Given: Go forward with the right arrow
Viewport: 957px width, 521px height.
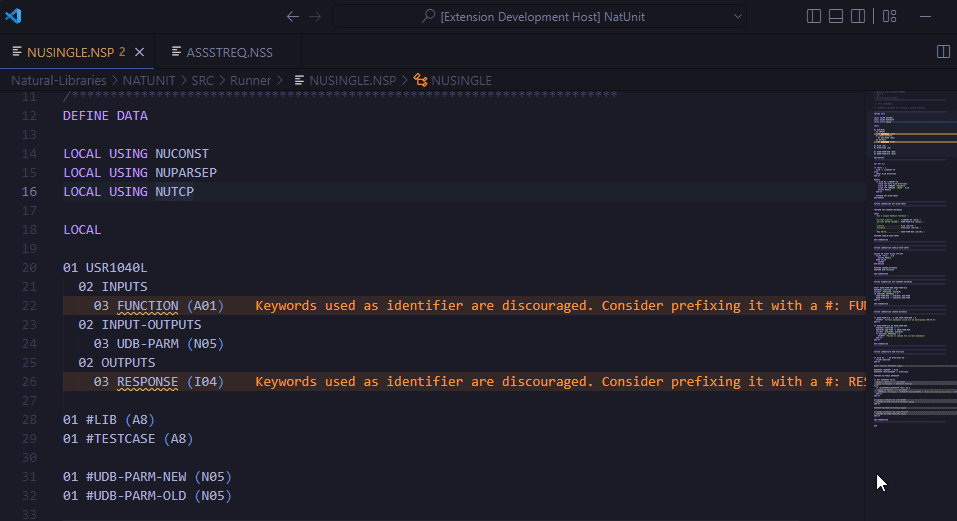Looking at the screenshot, I should [x=315, y=16].
